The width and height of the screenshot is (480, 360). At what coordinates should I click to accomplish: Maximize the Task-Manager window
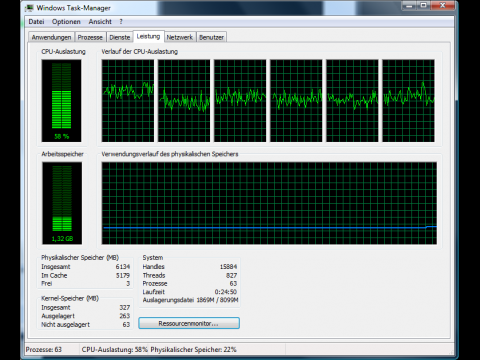(x=424, y=5)
